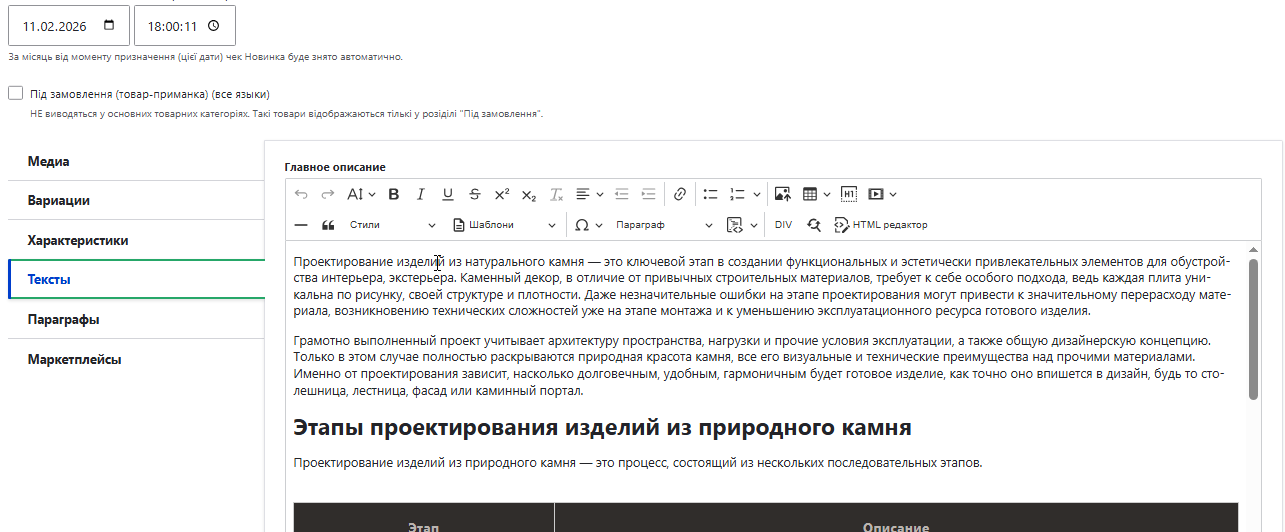
Task: Open the Параграф format dropdown
Action: (664, 225)
